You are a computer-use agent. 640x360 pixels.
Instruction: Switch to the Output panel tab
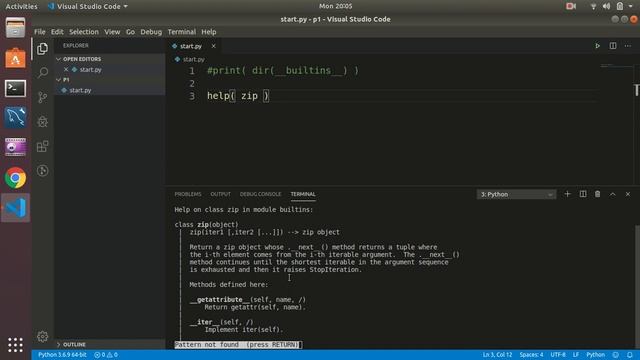pos(220,194)
